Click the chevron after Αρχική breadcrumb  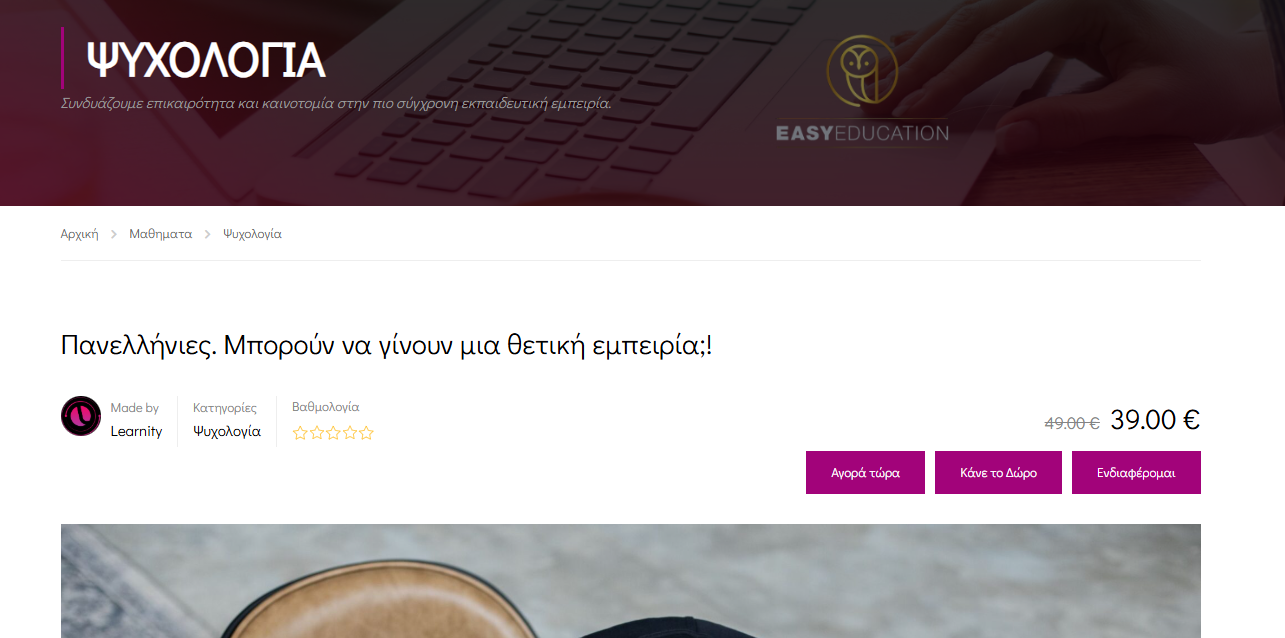(114, 234)
